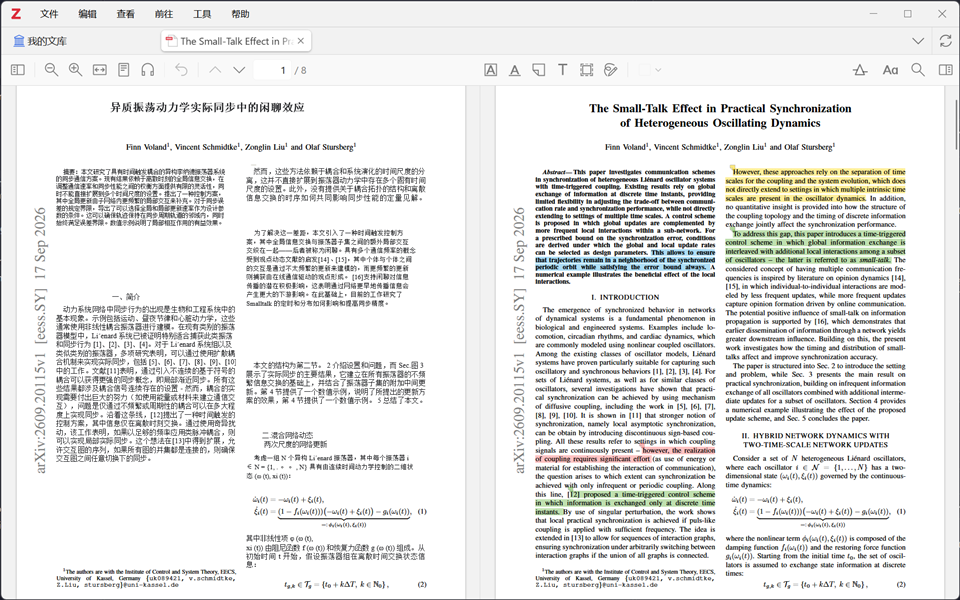The height and width of the screenshot is (600, 960).
Task: Start read aloud with headphones icon
Action: point(148,70)
